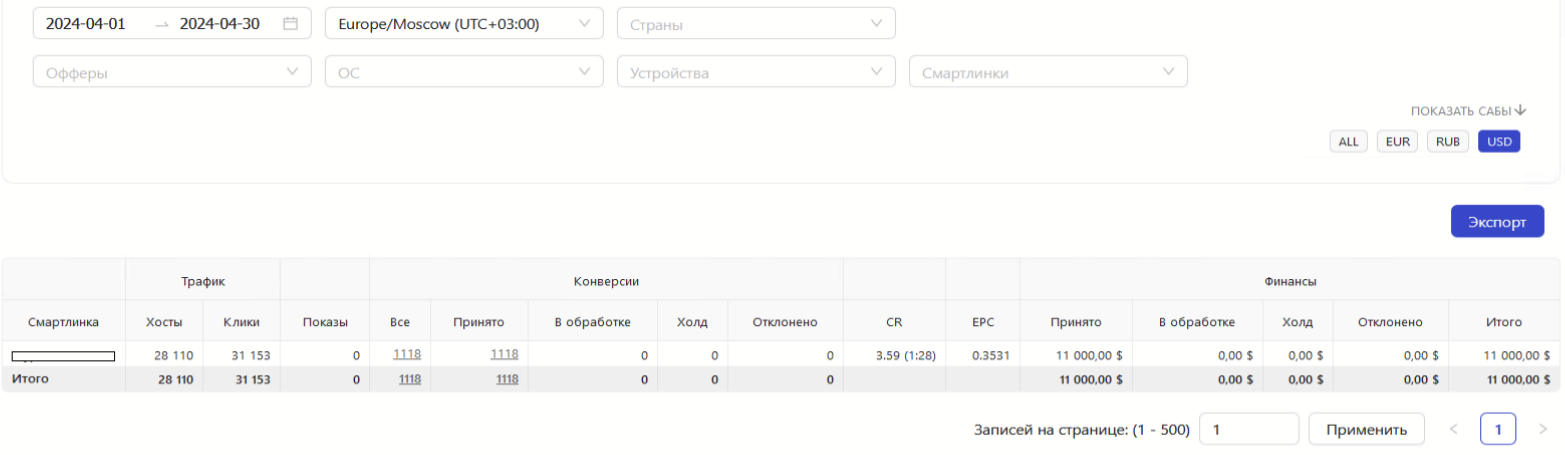Screen dimensions: 1565x455
Task: Click the previous page arrow
Action: [1453, 430]
